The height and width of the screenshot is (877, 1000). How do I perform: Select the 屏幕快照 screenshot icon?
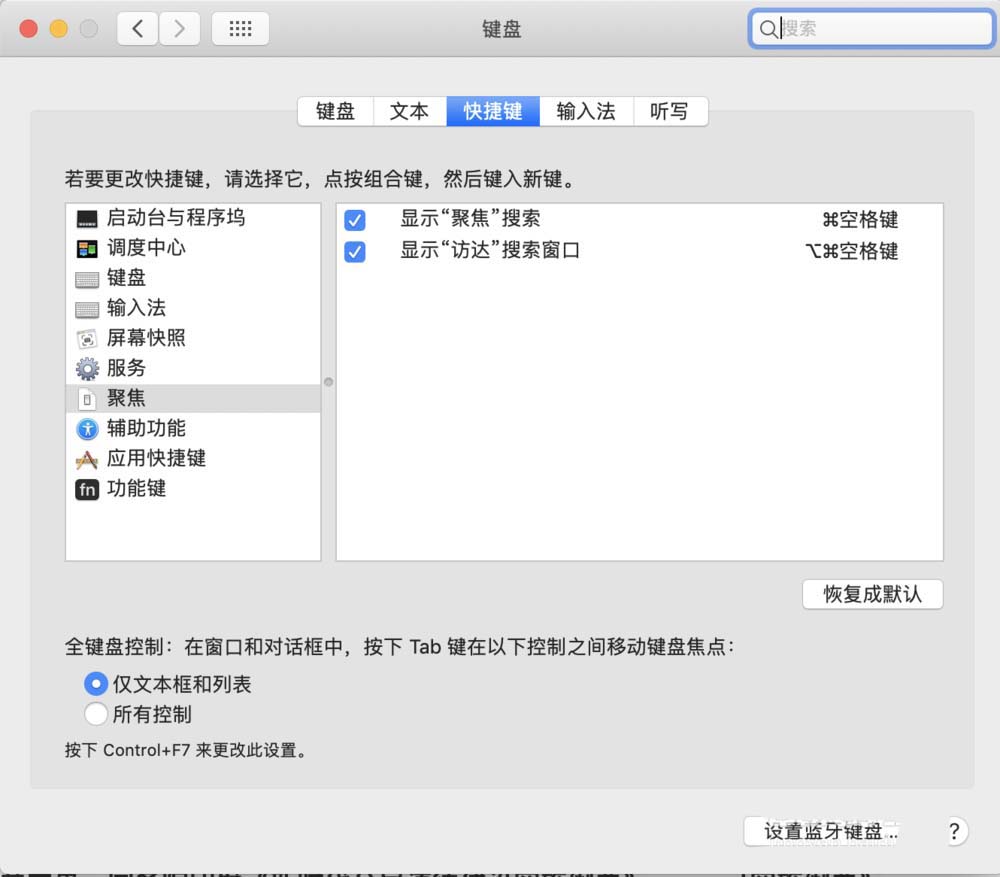point(87,338)
